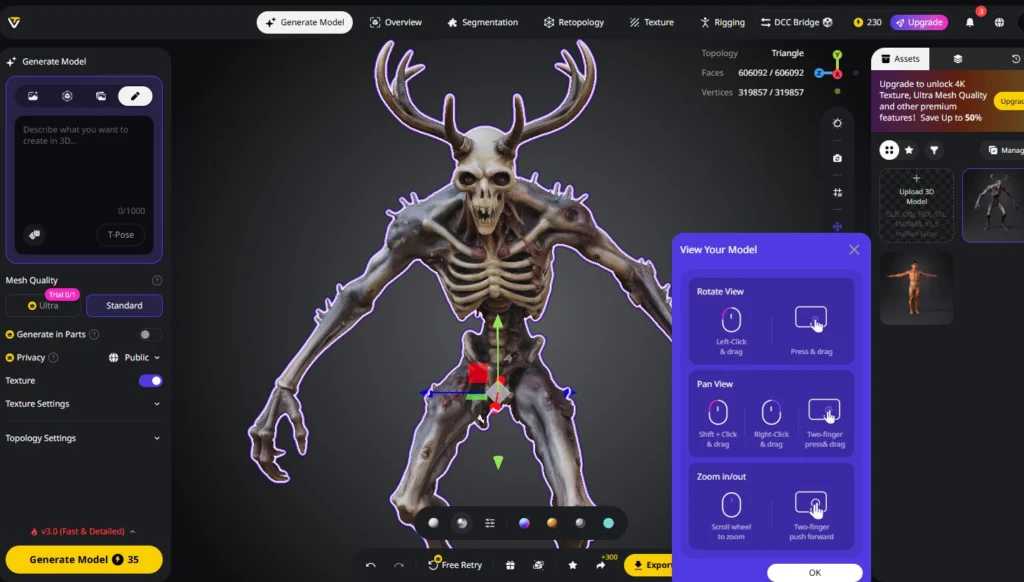This screenshot has width=1024, height=582.
Task: Switch to the Retopology tab
Action: [x=574, y=22]
